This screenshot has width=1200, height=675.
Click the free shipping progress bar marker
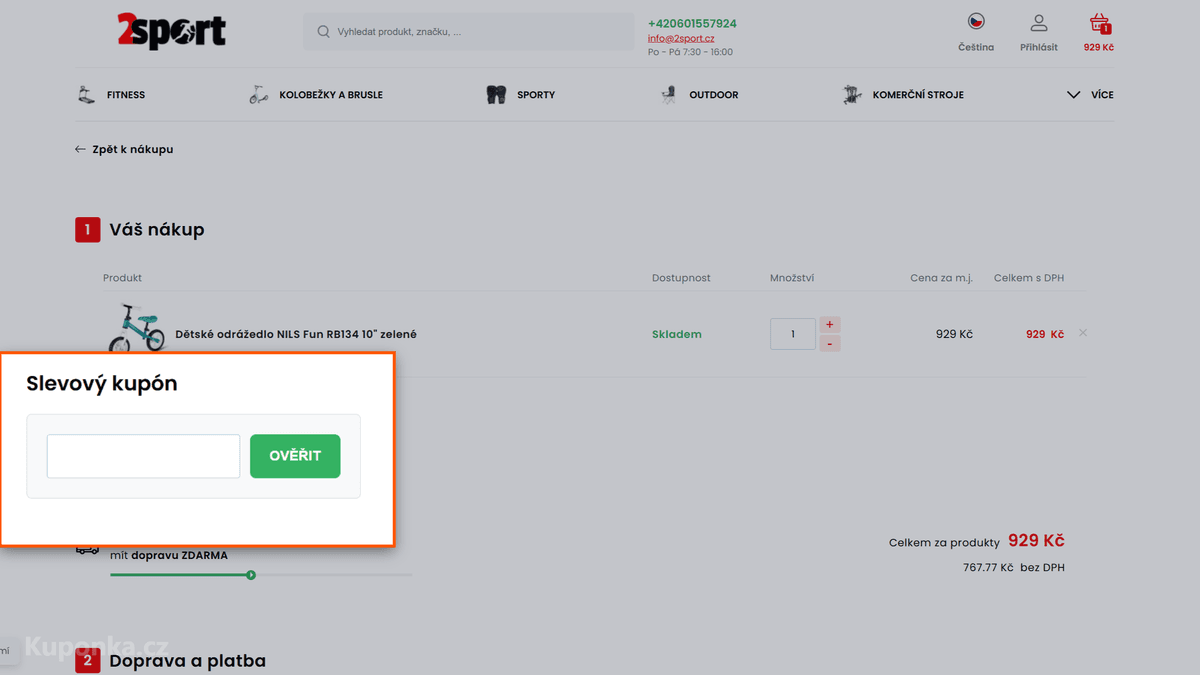(x=251, y=575)
